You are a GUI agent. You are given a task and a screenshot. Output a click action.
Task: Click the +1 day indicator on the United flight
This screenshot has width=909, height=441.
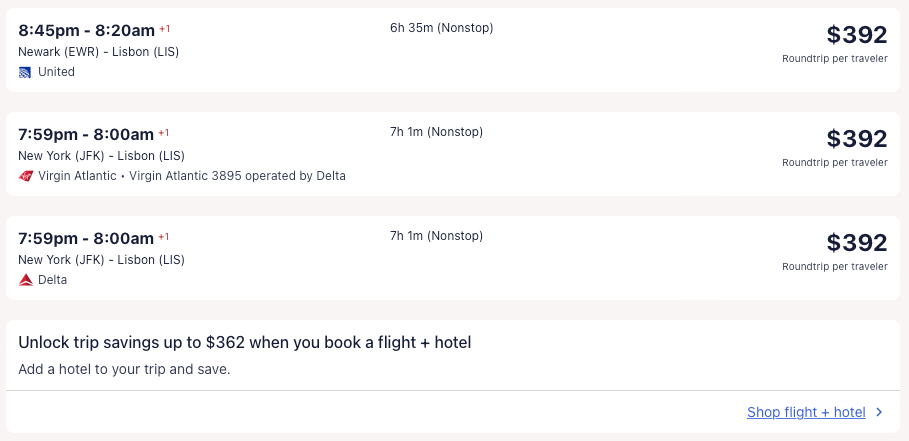point(165,28)
